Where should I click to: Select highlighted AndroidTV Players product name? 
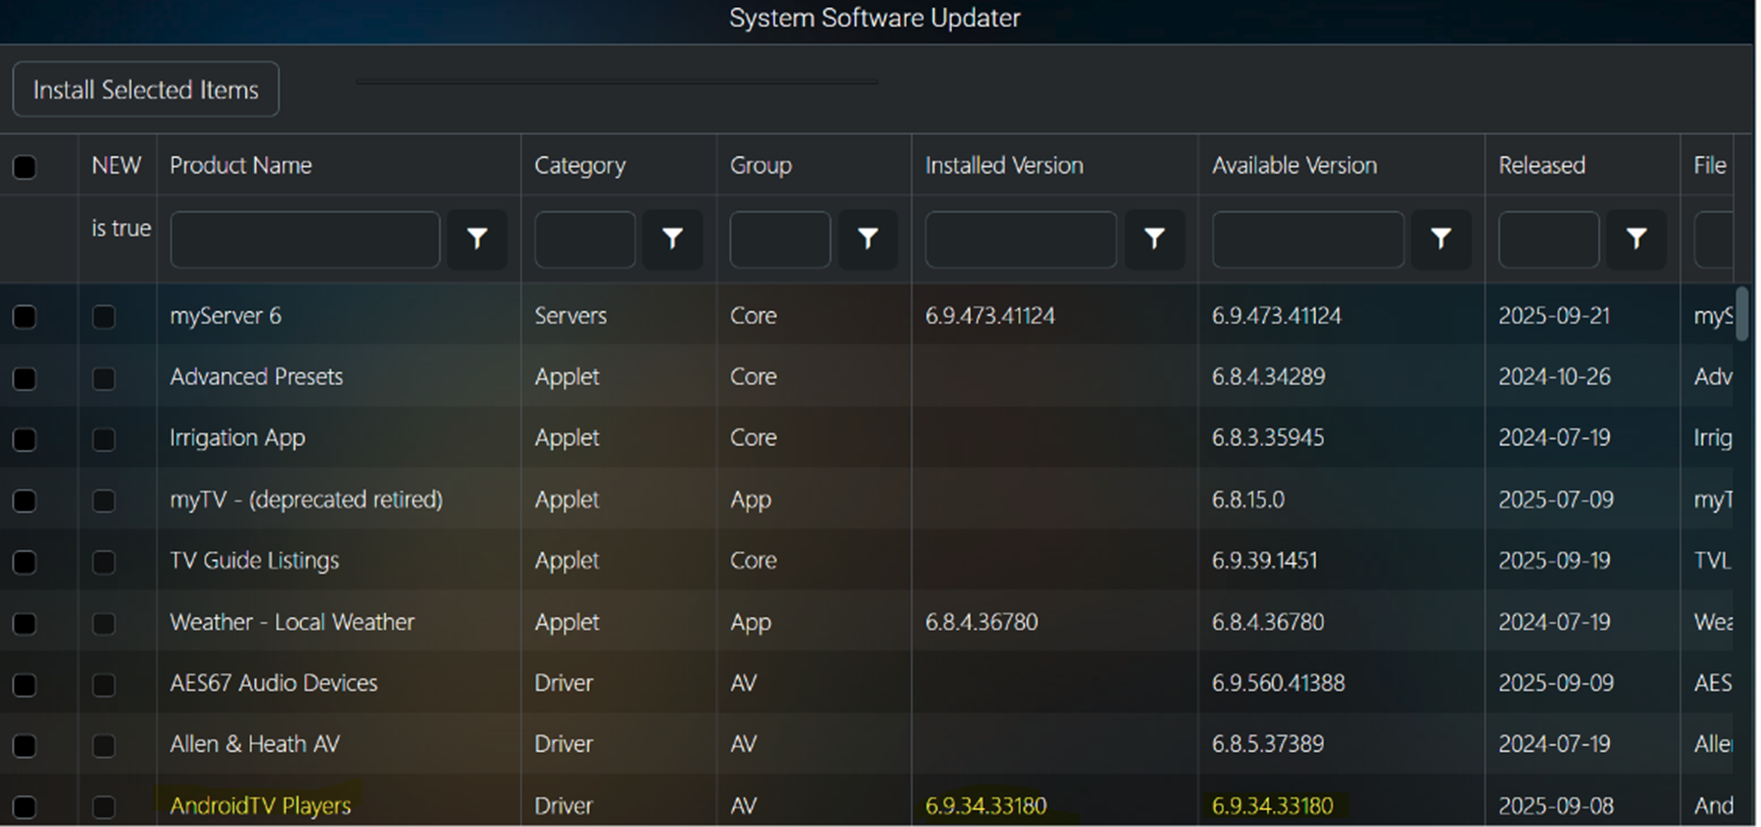tap(260, 806)
